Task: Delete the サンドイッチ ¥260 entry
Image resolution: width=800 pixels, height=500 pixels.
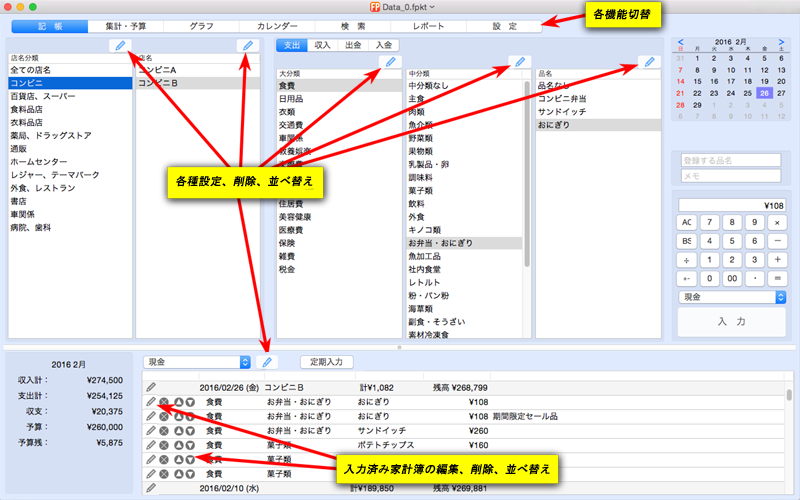Action: click(164, 430)
